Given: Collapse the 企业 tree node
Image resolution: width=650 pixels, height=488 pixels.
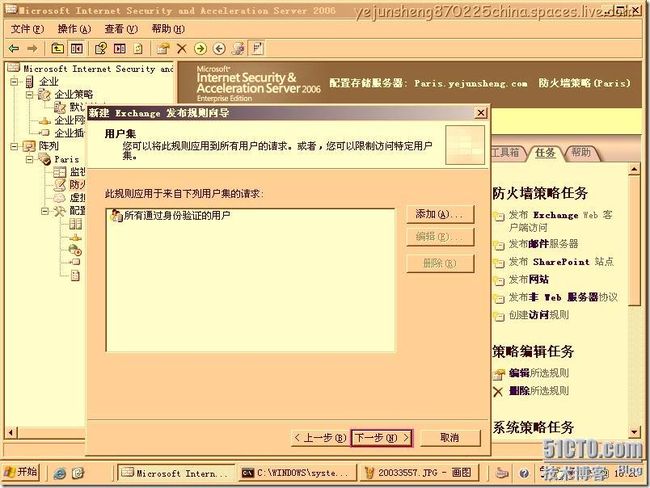Looking at the screenshot, I should (x=14, y=82).
